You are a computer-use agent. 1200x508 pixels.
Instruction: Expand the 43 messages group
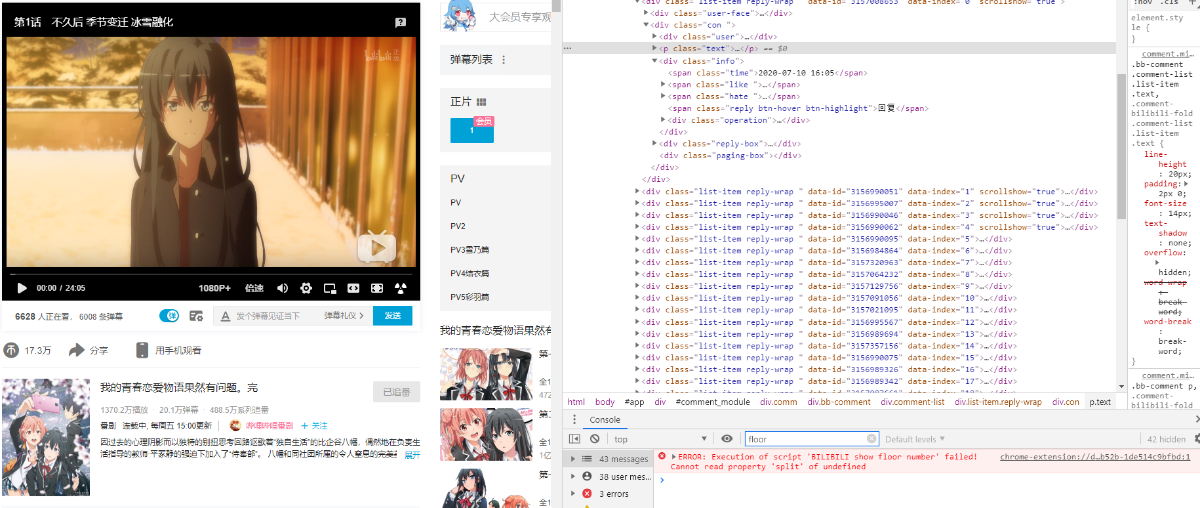pos(572,458)
